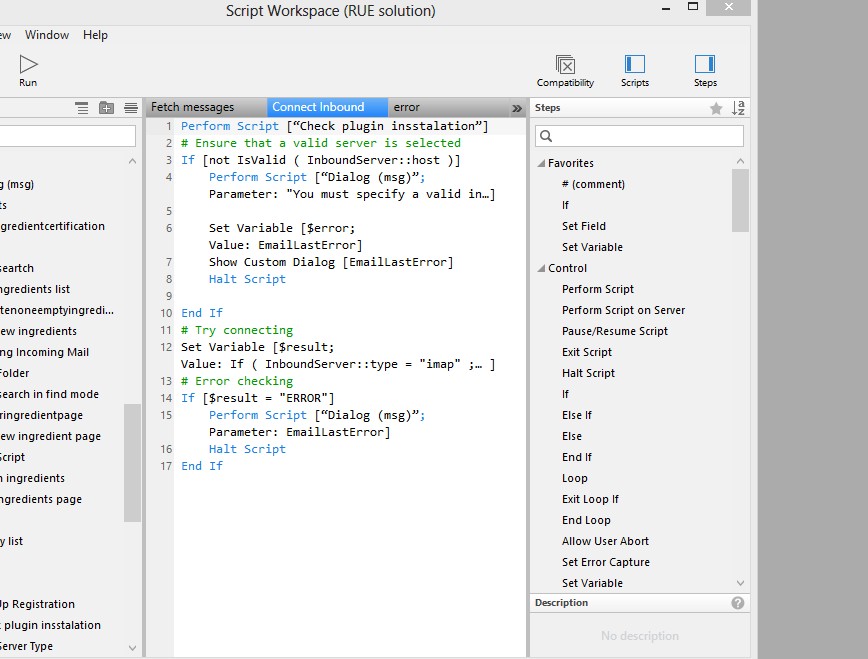Screen dimensions: 868x659
Task: Show favorite steps via star icon
Action: [x=716, y=108]
